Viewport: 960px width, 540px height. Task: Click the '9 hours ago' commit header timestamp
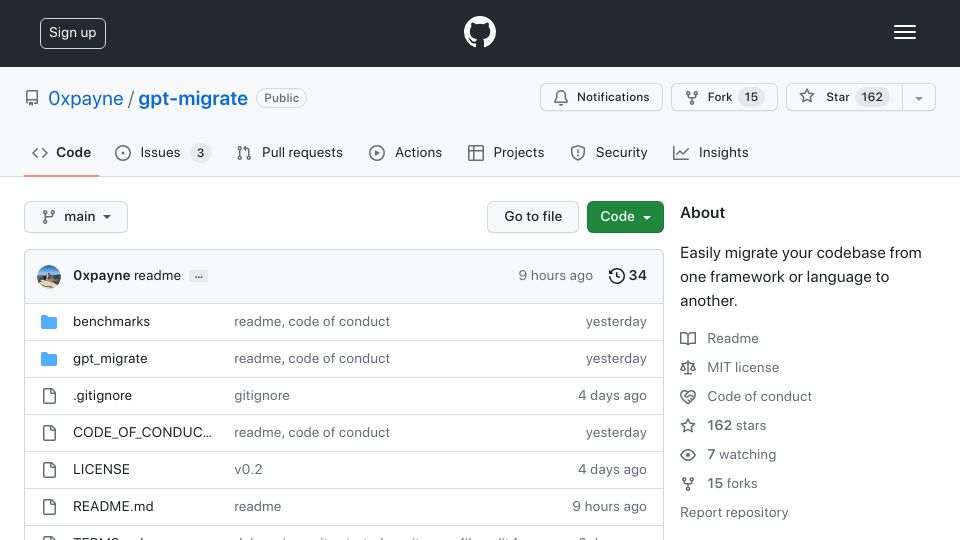[x=555, y=276]
